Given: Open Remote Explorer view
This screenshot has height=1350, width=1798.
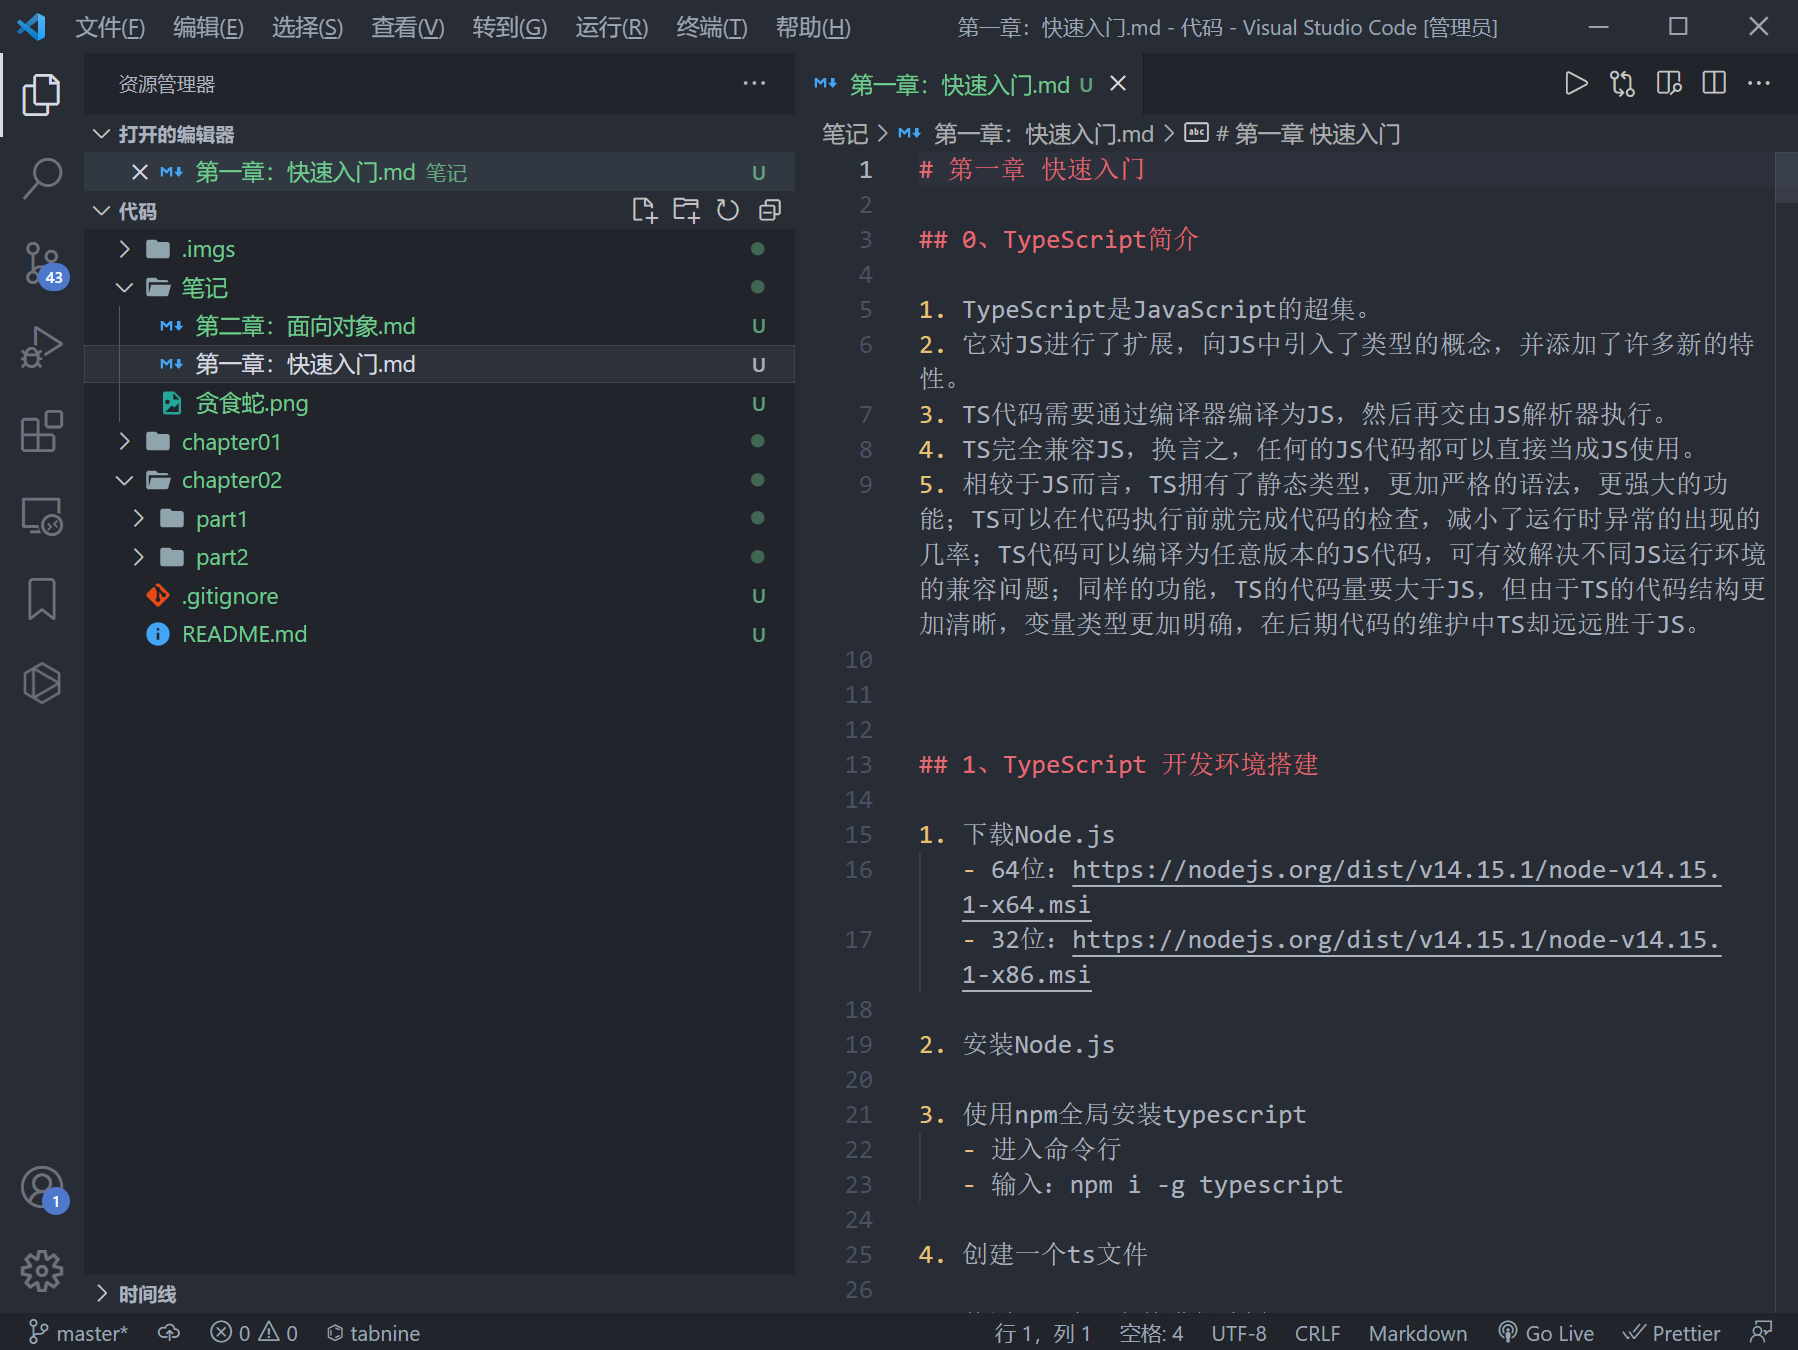Looking at the screenshot, I should tap(41, 516).
